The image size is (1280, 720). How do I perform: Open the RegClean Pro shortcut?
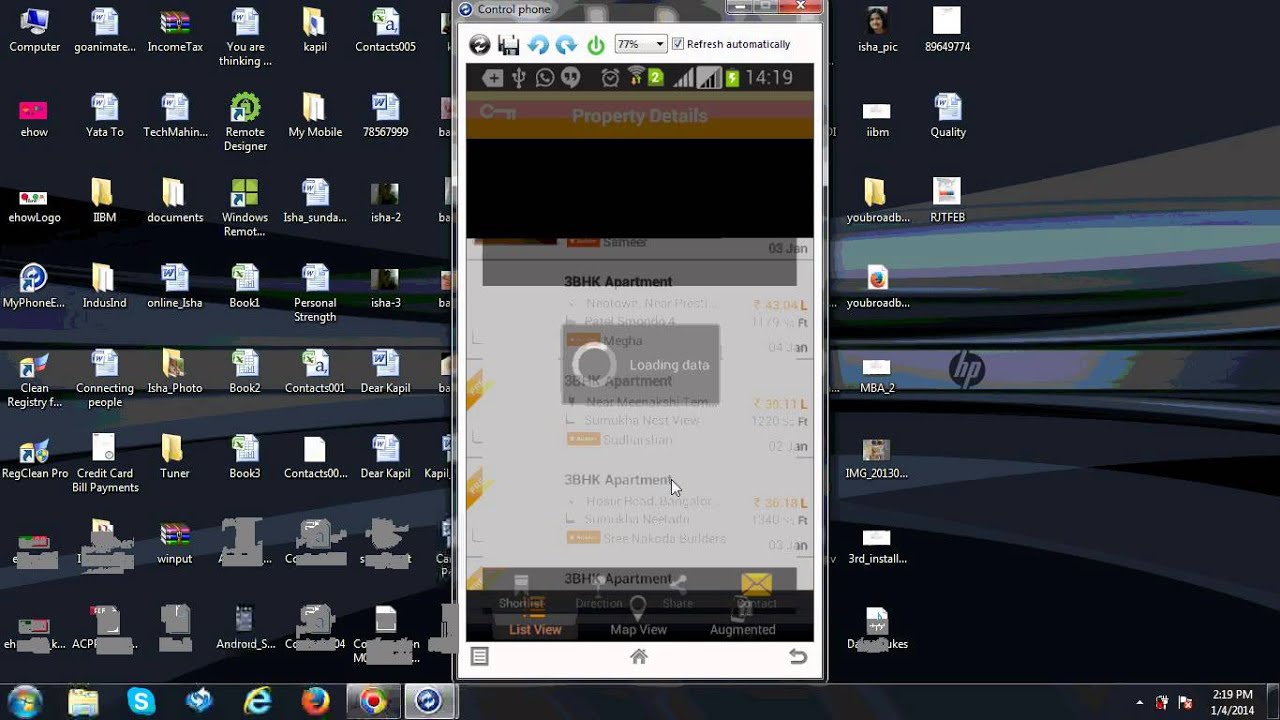(34, 457)
